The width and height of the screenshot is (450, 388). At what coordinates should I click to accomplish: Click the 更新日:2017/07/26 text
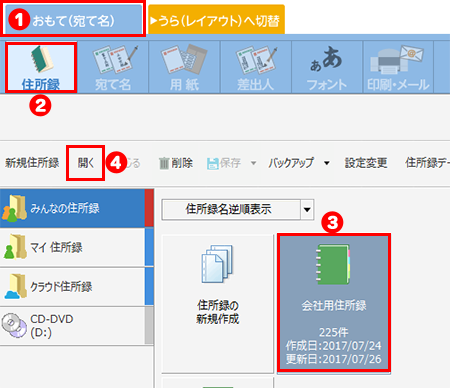334,359
